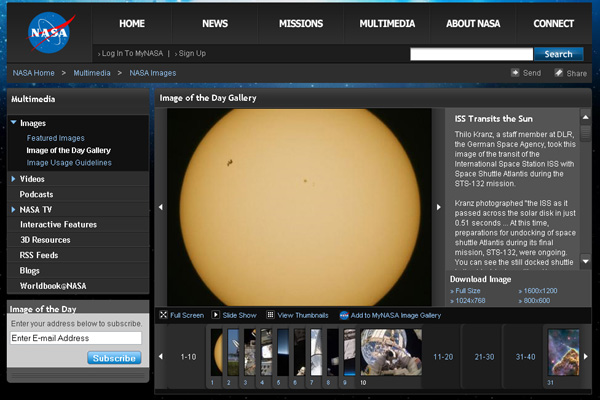The width and height of the screenshot is (600, 400).
Task: Open the MISSIONS menu
Action: (301, 24)
